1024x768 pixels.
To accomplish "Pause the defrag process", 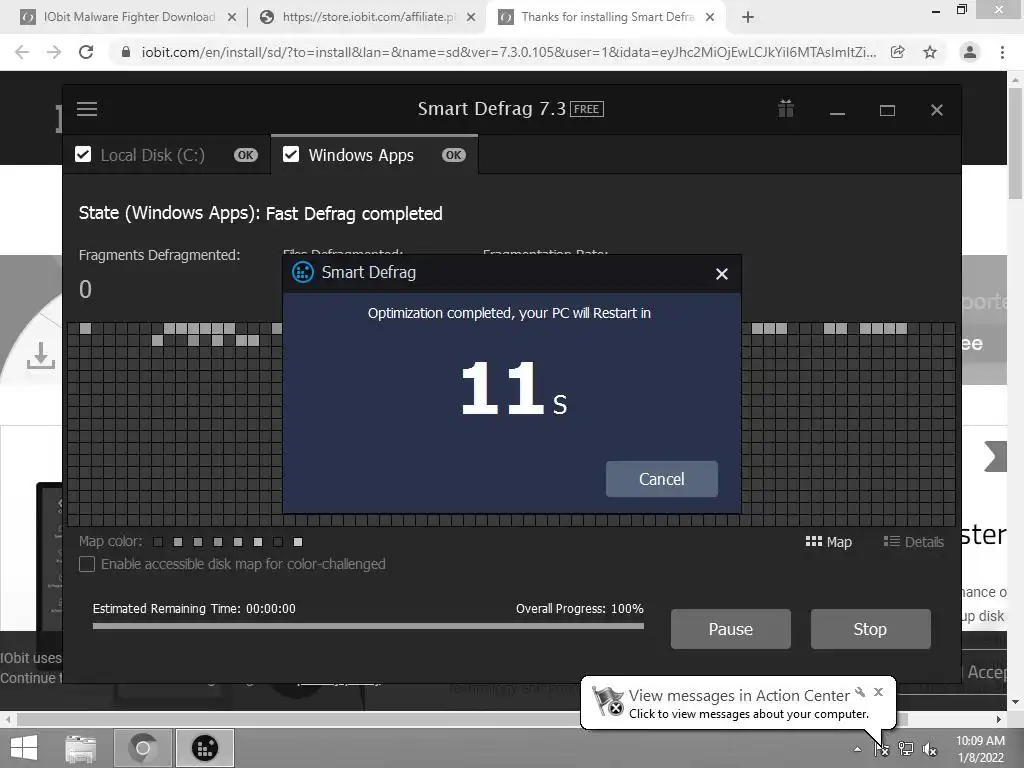I will 731,629.
